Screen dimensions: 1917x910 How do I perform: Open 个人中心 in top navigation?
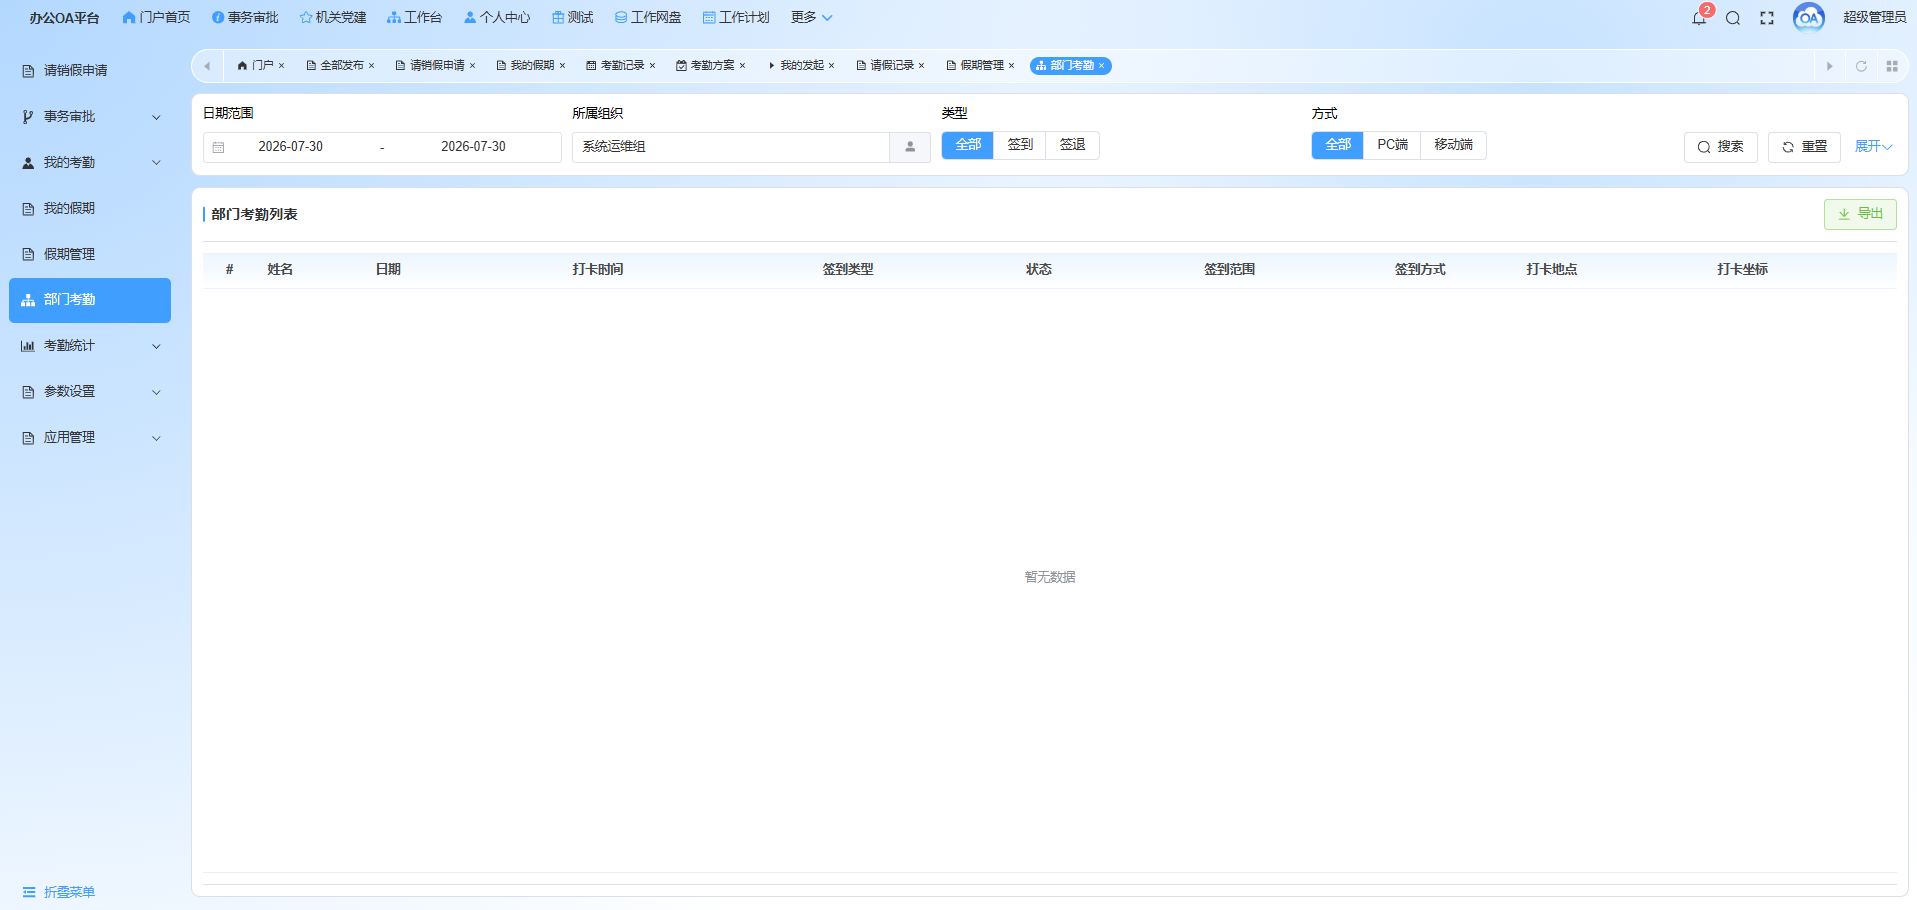pyautogui.click(x=497, y=18)
